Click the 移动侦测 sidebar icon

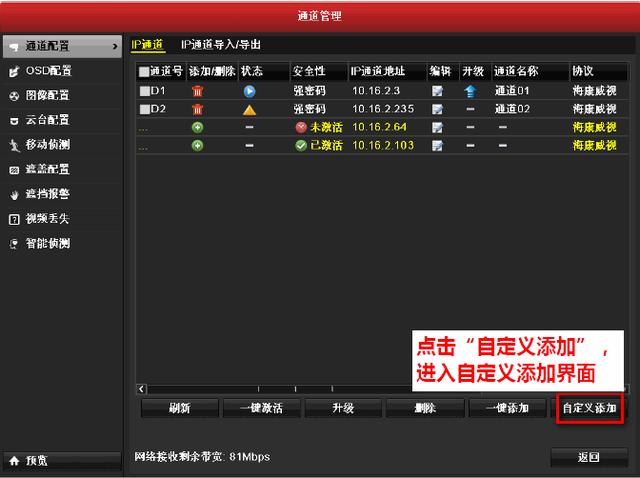(x=14, y=145)
